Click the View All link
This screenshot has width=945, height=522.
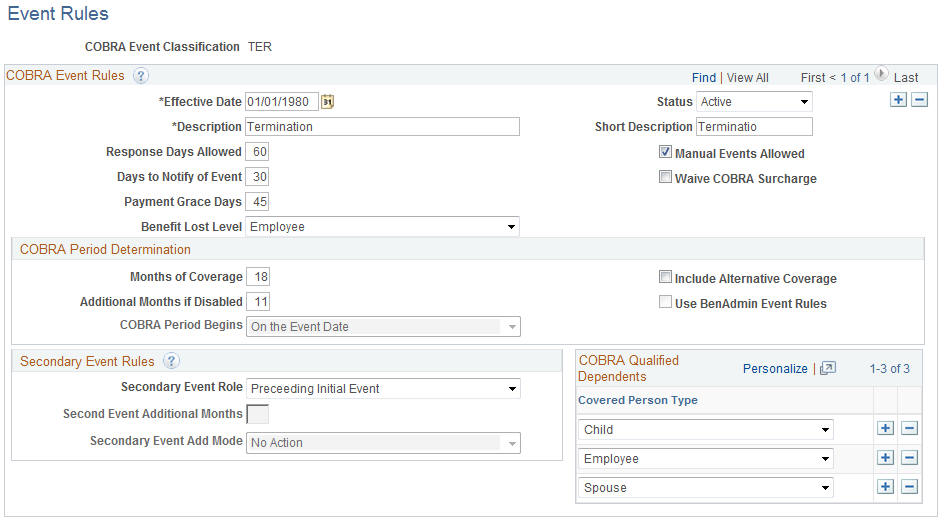click(x=747, y=78)
